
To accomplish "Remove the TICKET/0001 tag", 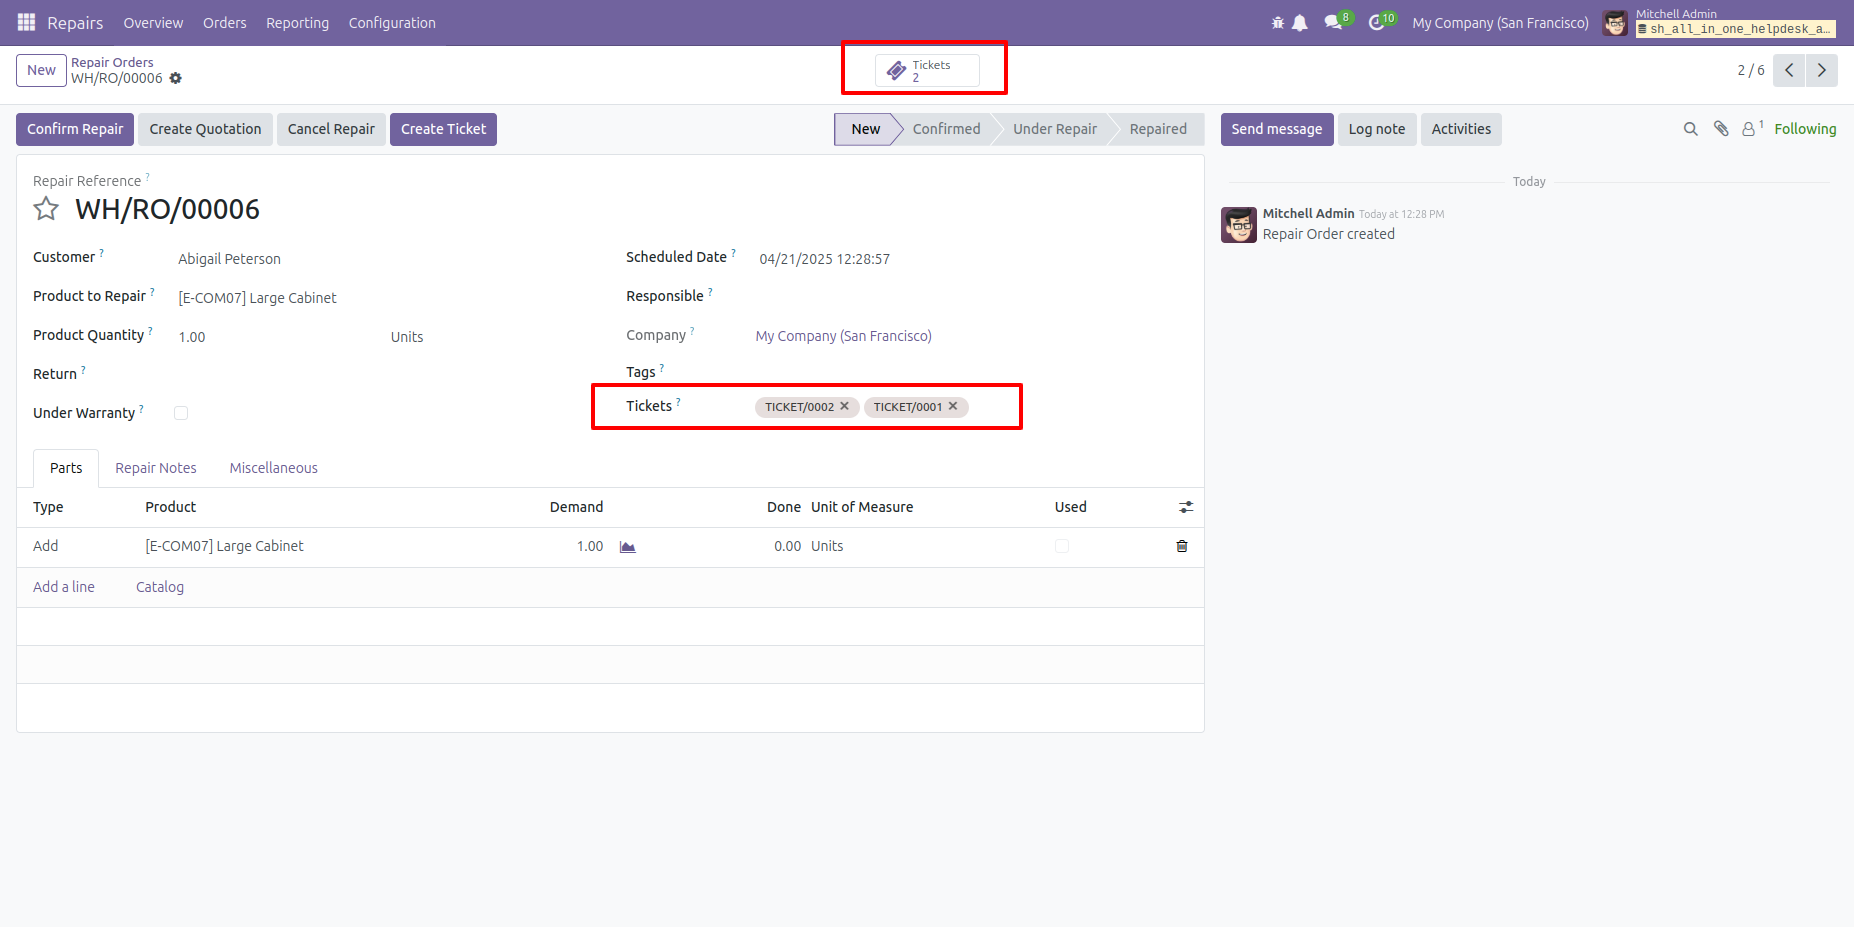I will [953, 406].
